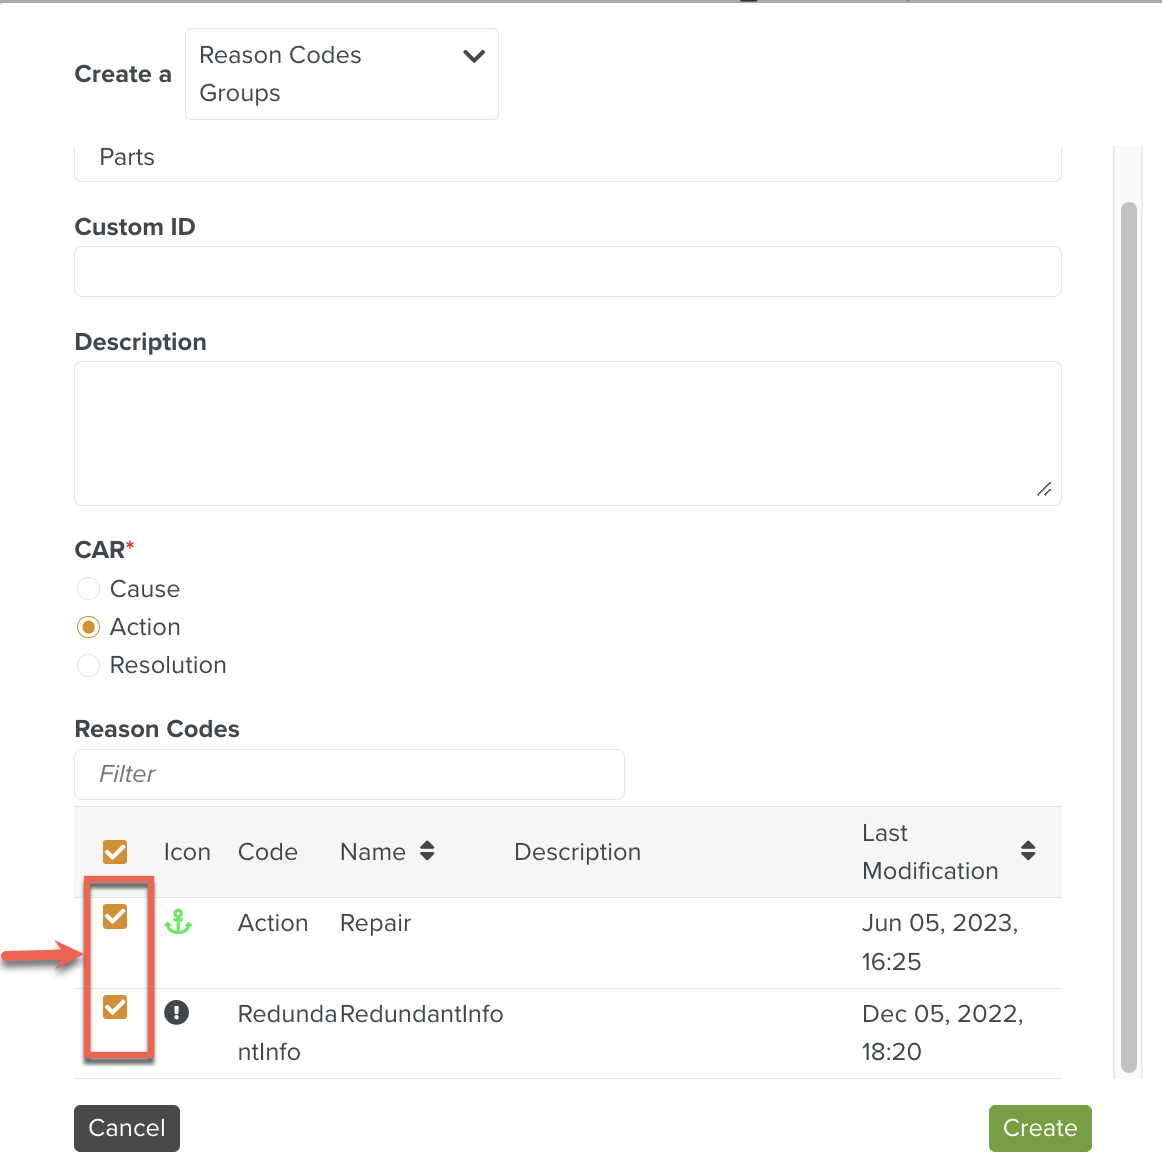The image size is (1162, 1168).
Task: Select the Cause radio button
Action: 89,589
